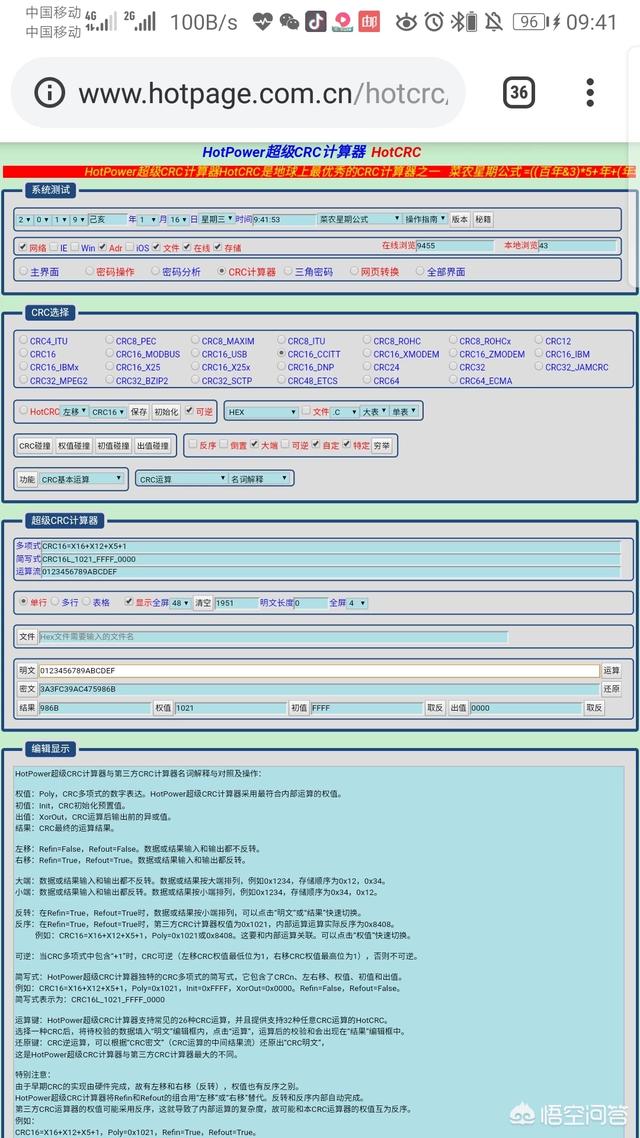Click the 清空 button
The width and height of the screenshot is (640, 1138).
point(203,603)
